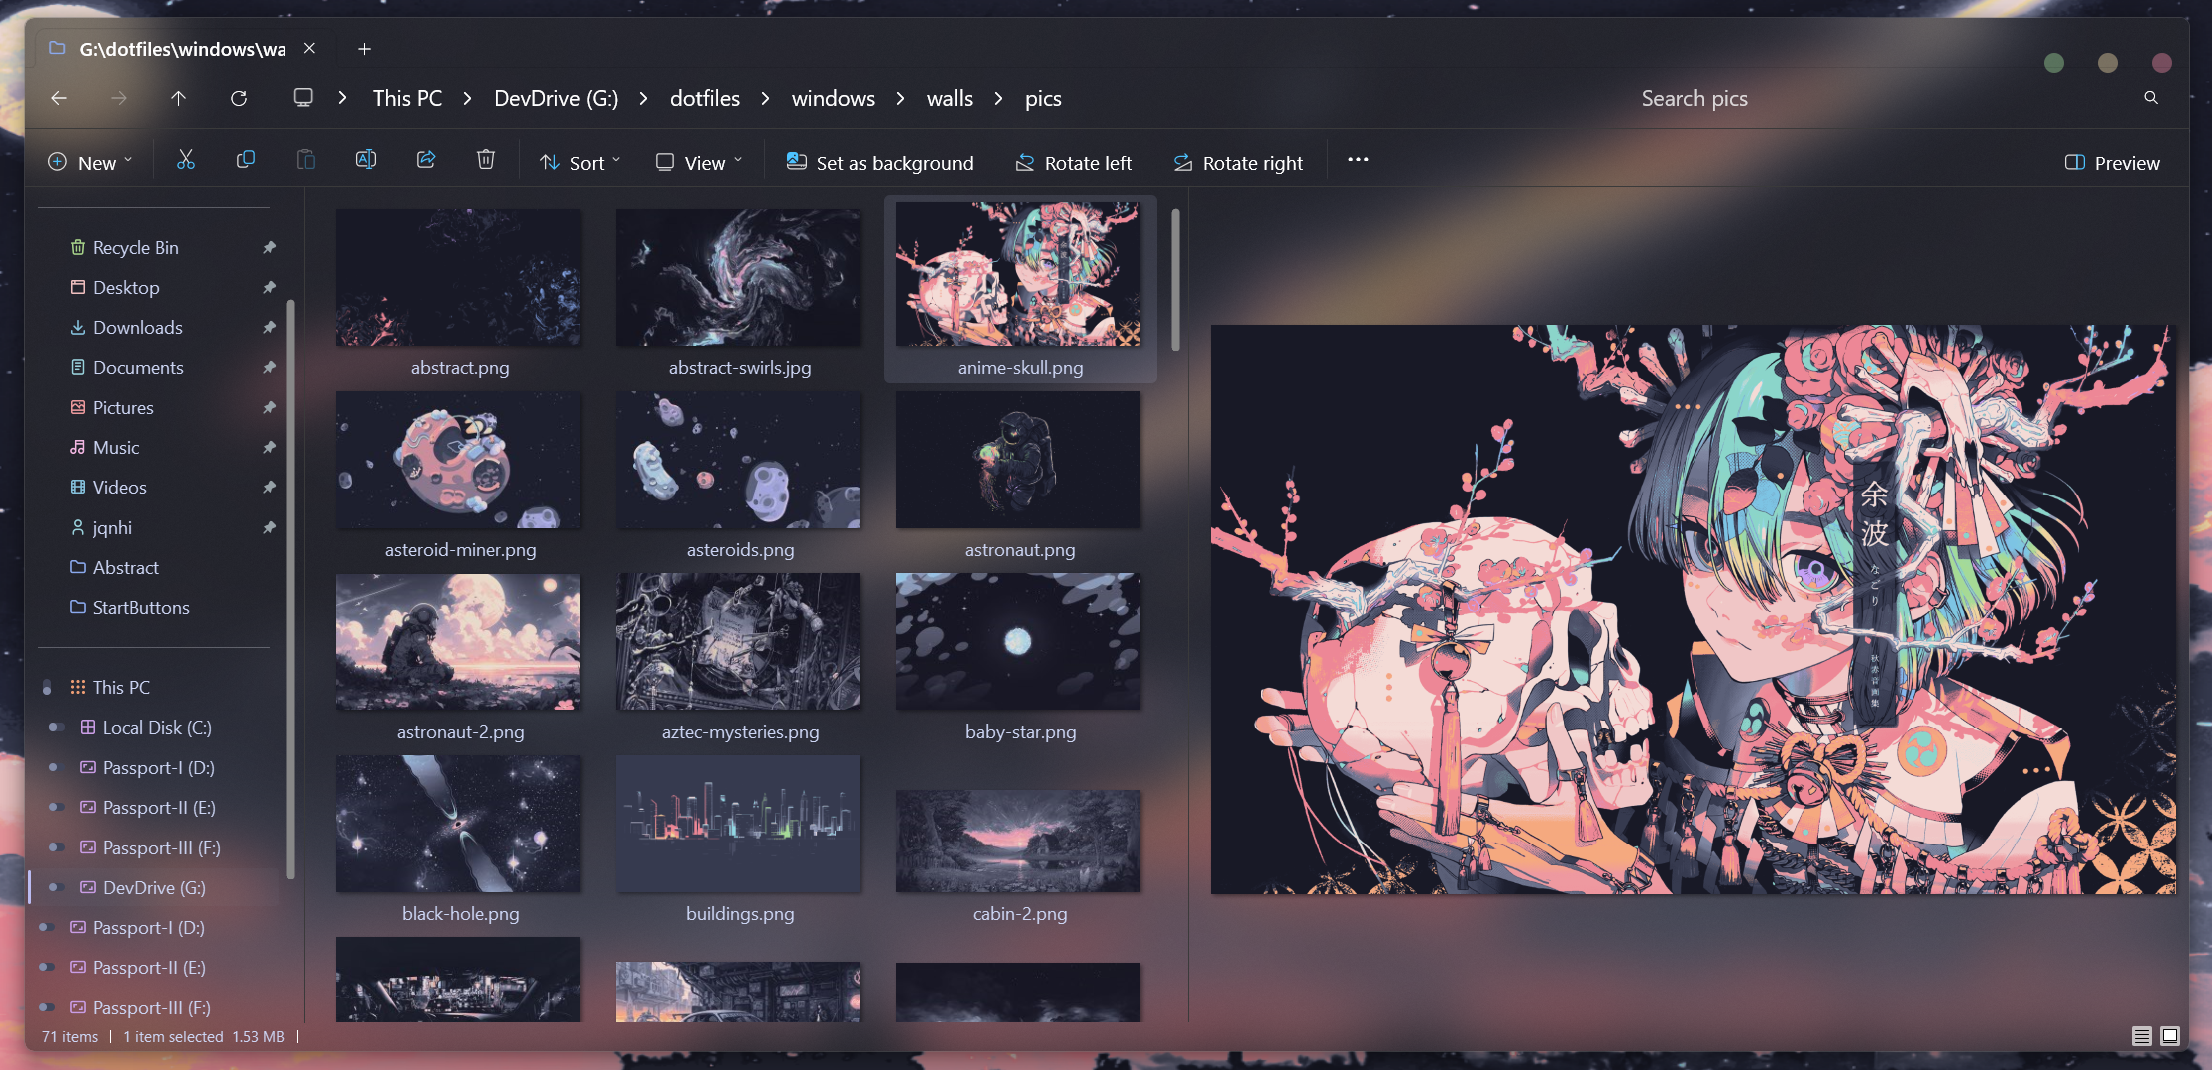
Task: Open Downloads in quick access
Action: point(137,328)
